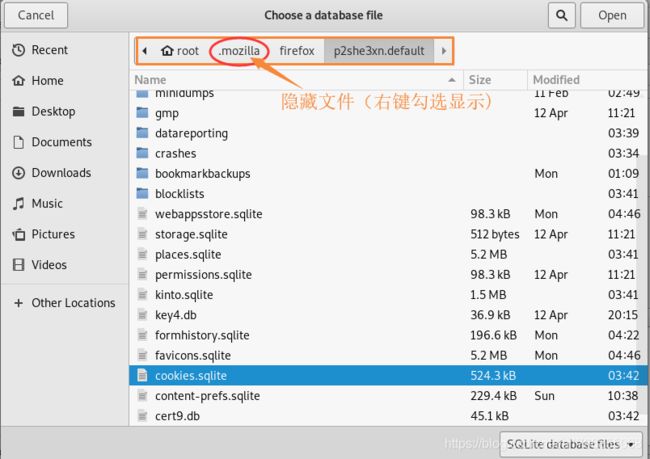Open the SQLite database files filter dropdown

coord(570,444)
